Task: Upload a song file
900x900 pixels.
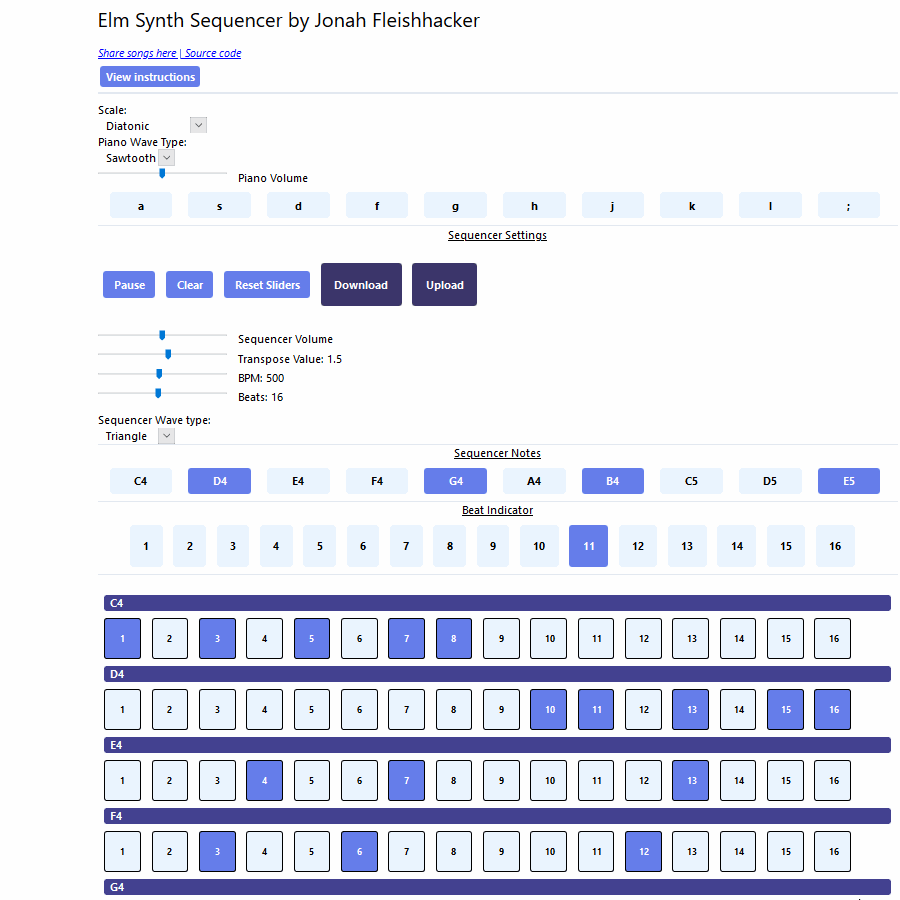Action: click(444, 285)
